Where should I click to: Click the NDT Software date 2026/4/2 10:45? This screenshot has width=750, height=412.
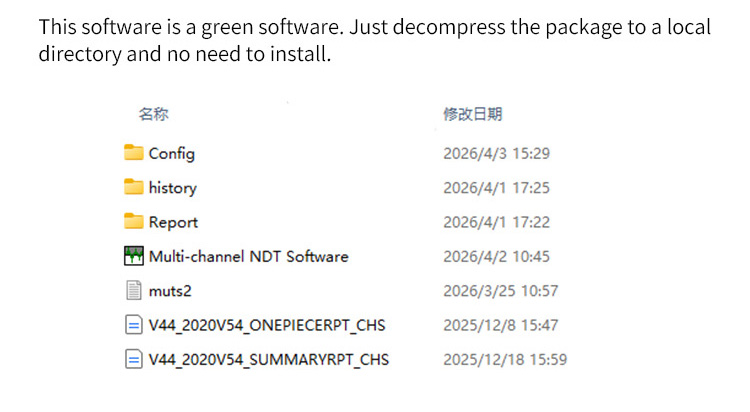click(x=496, y=256)
